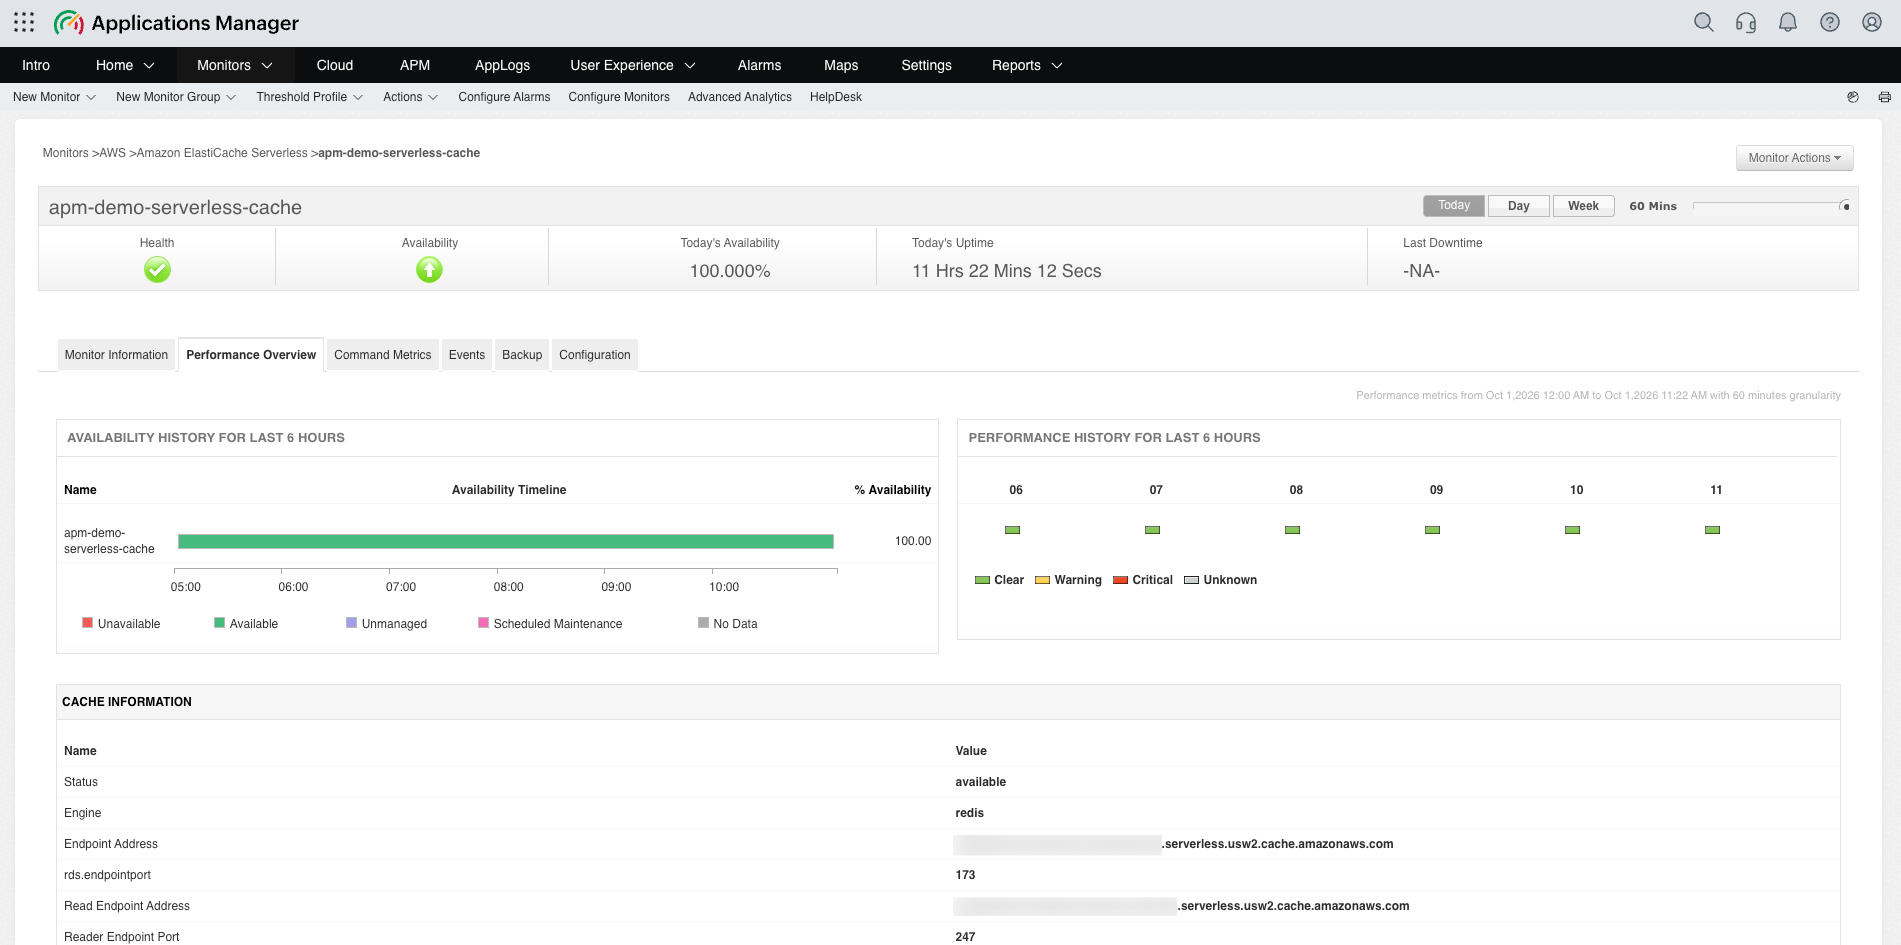Click the Unmanaged purple legend swatch

[x=351, y=623]
